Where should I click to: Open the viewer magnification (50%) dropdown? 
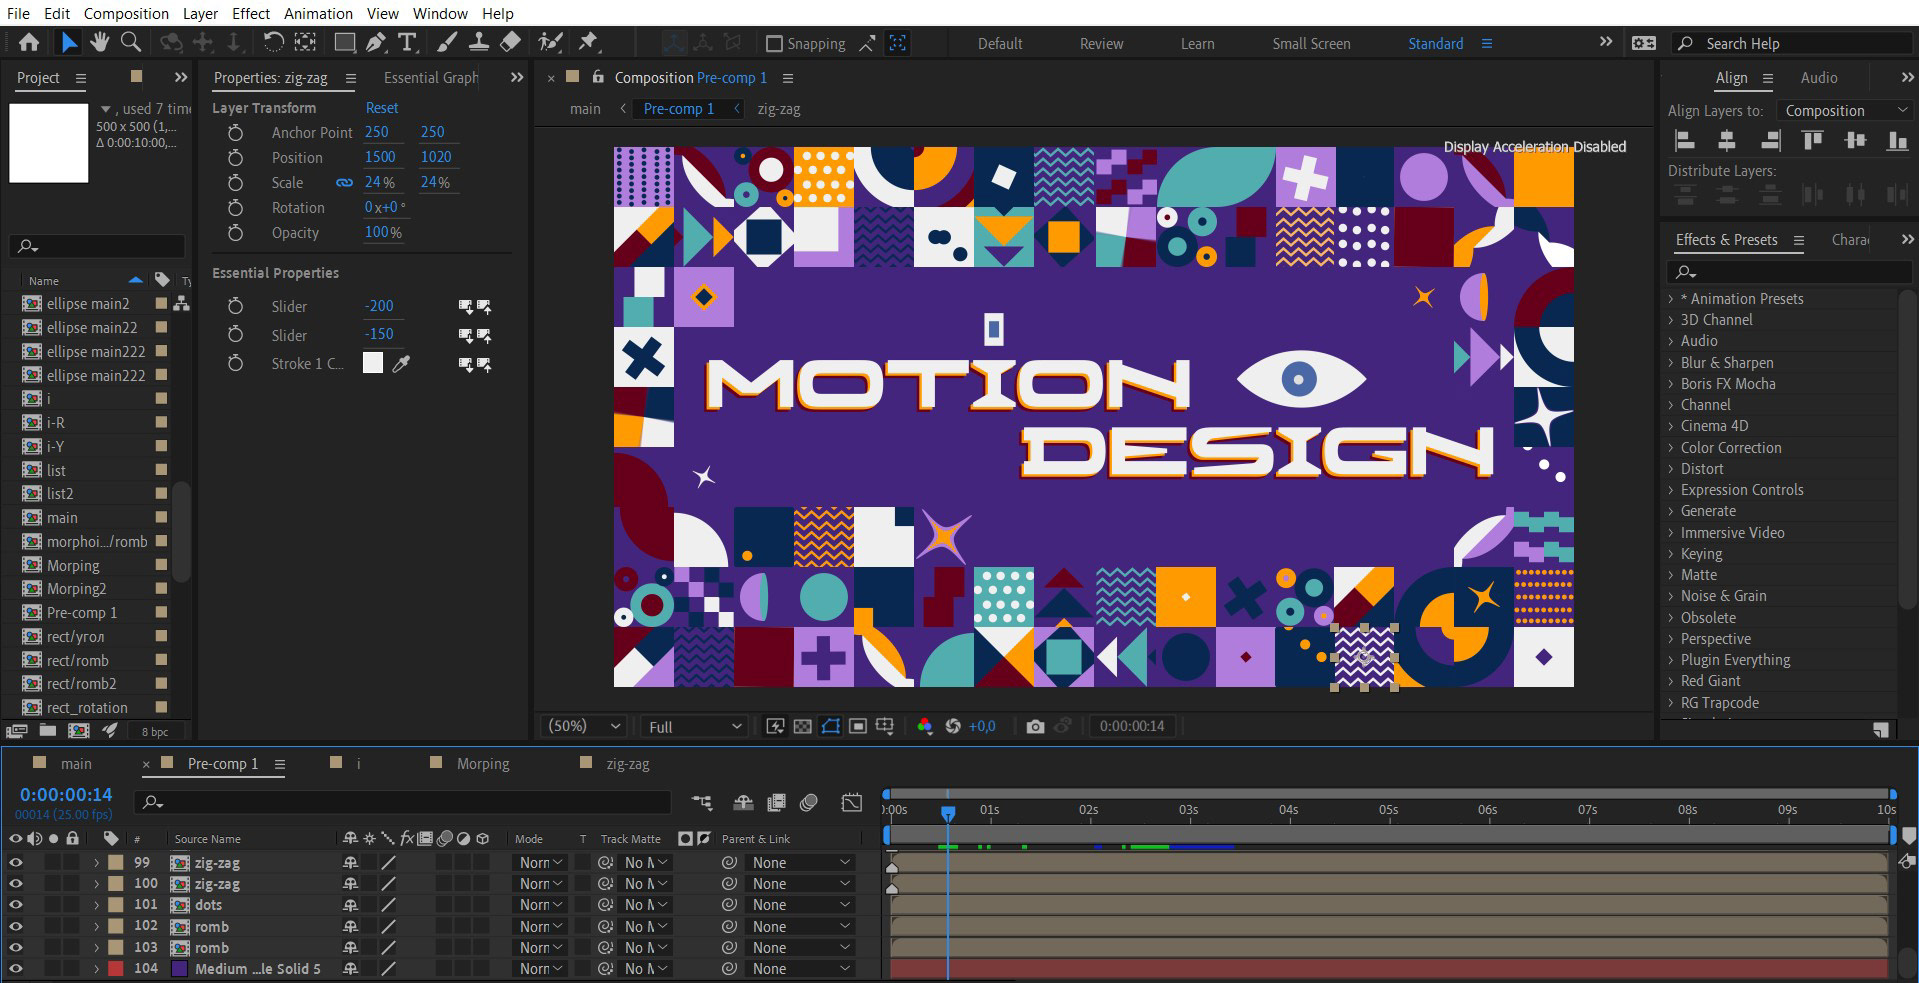tap(585, 727)
